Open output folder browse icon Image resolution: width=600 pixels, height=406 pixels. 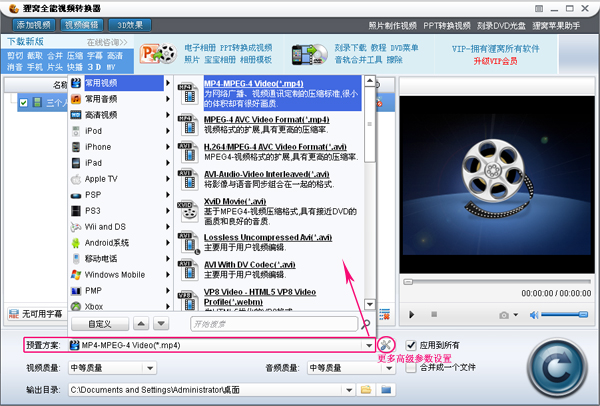[x=366, y=390]
